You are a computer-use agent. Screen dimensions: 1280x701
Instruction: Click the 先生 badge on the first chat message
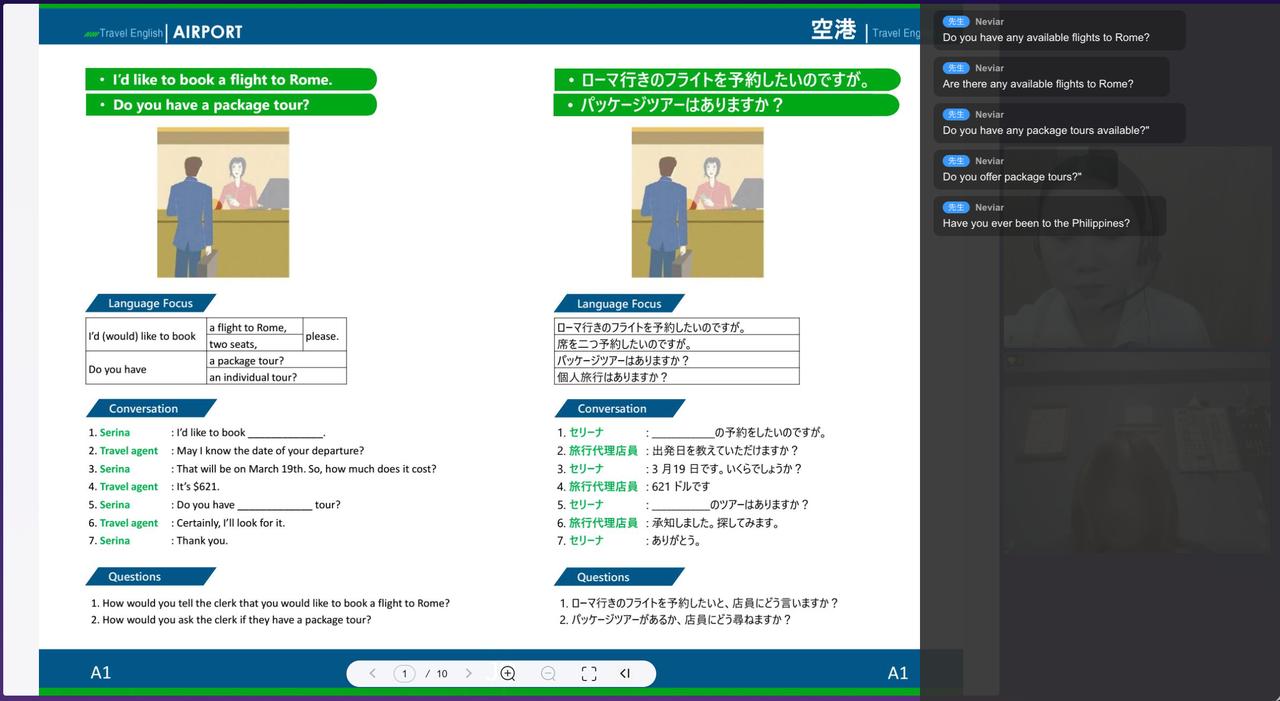point(956,21)
